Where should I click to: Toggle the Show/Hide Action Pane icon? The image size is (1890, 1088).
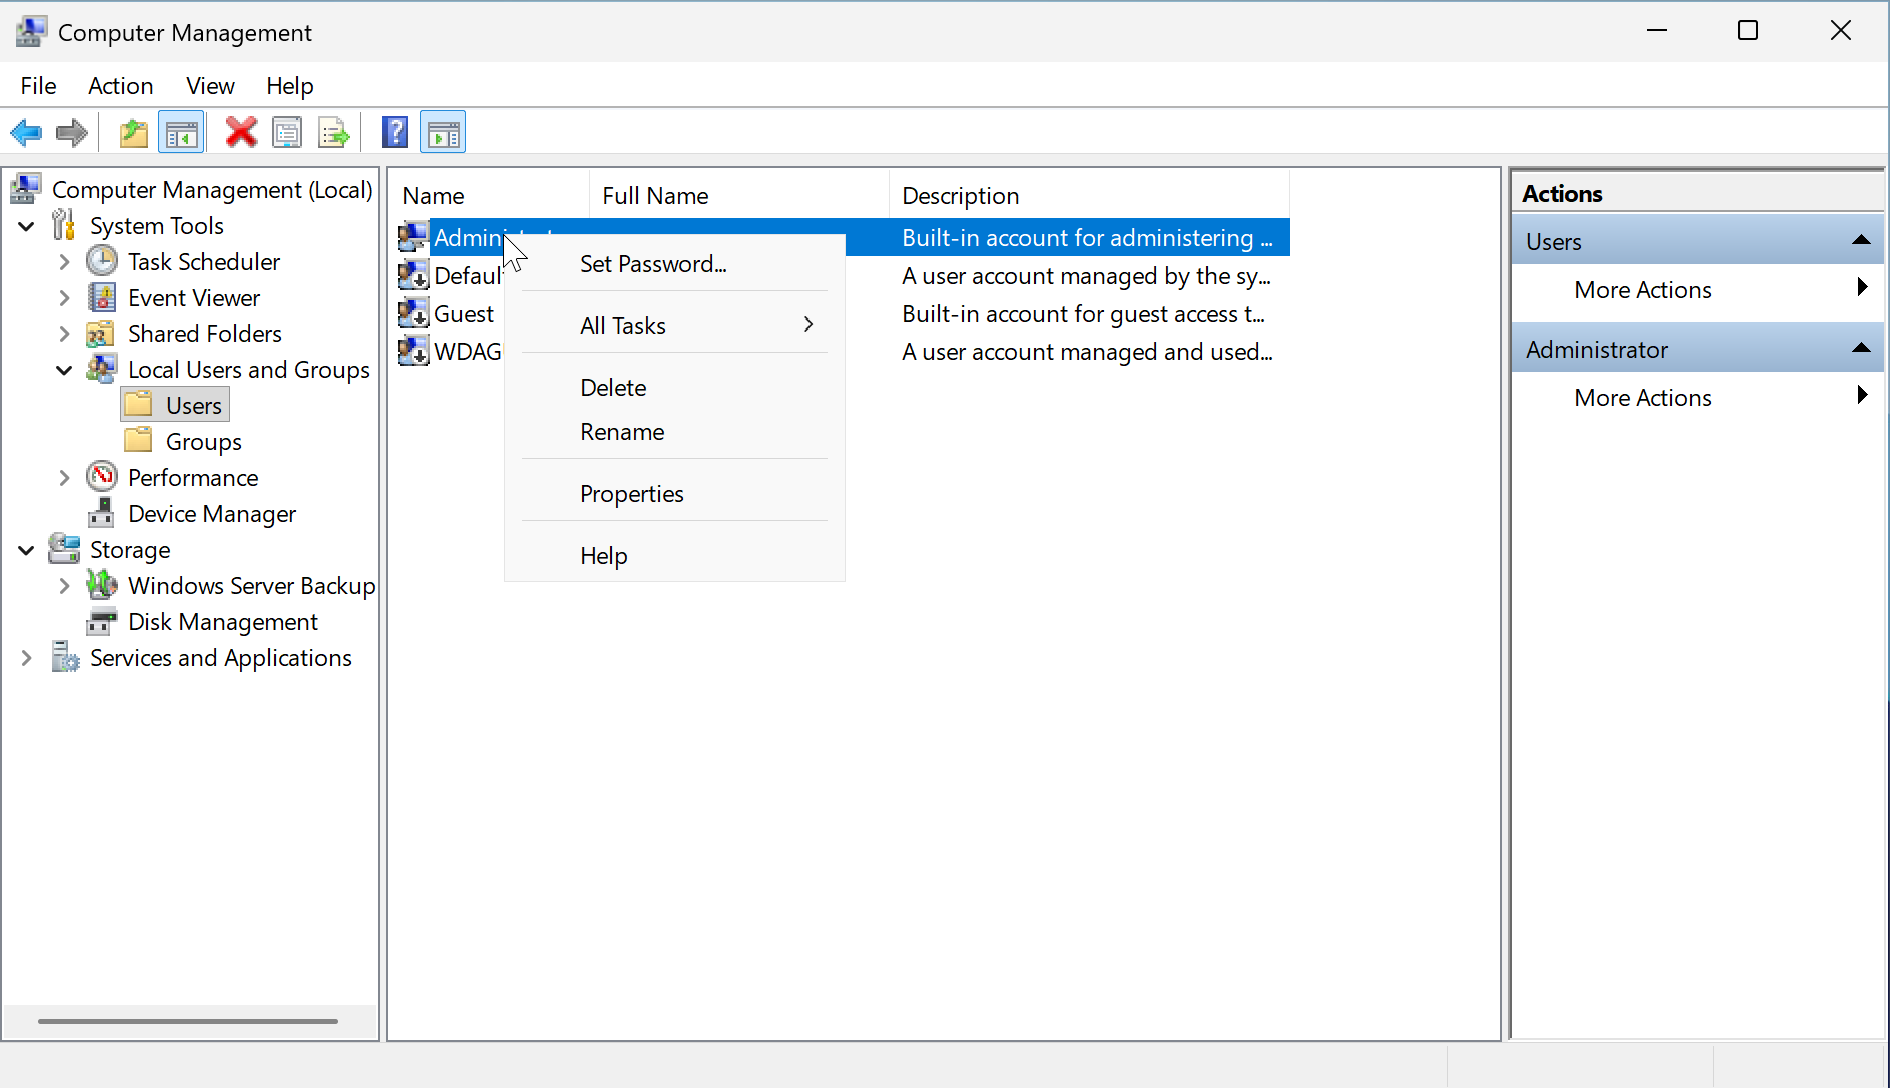click(443, 132)
